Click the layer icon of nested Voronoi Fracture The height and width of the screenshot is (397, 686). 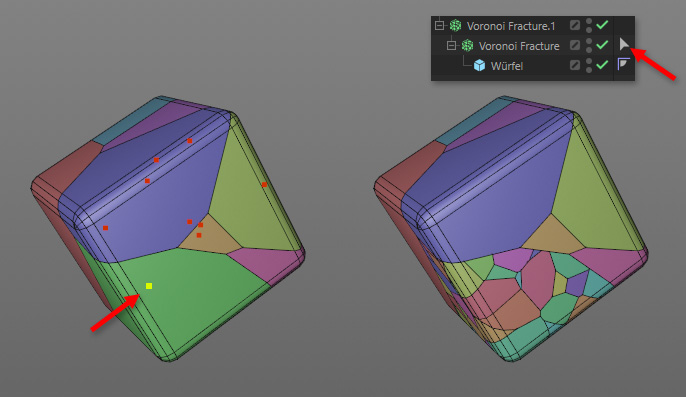[575, 45]
